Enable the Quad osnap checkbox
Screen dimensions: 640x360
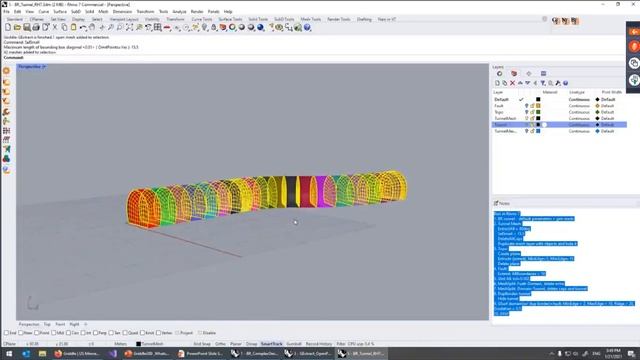[x=125, y=333]
